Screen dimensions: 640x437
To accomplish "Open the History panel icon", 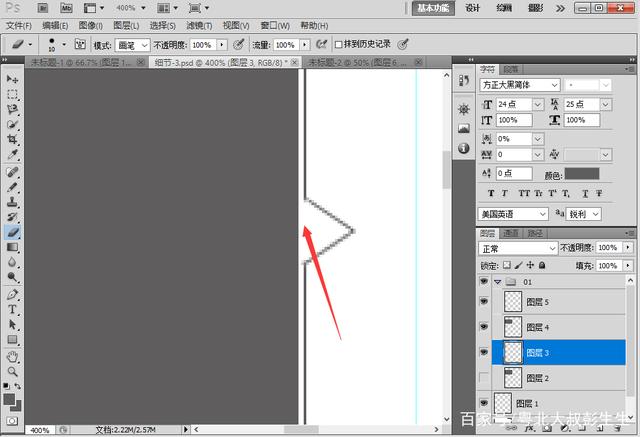I will [464, 80].
